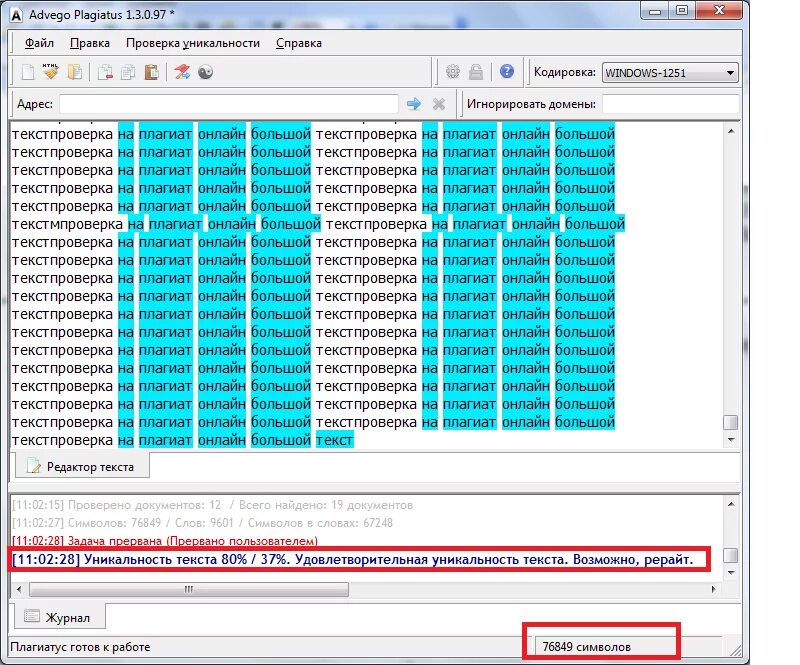Click the window resize grip in status bar
The image size is (800, 665).
pyautogui.click(x=735, y=650)
